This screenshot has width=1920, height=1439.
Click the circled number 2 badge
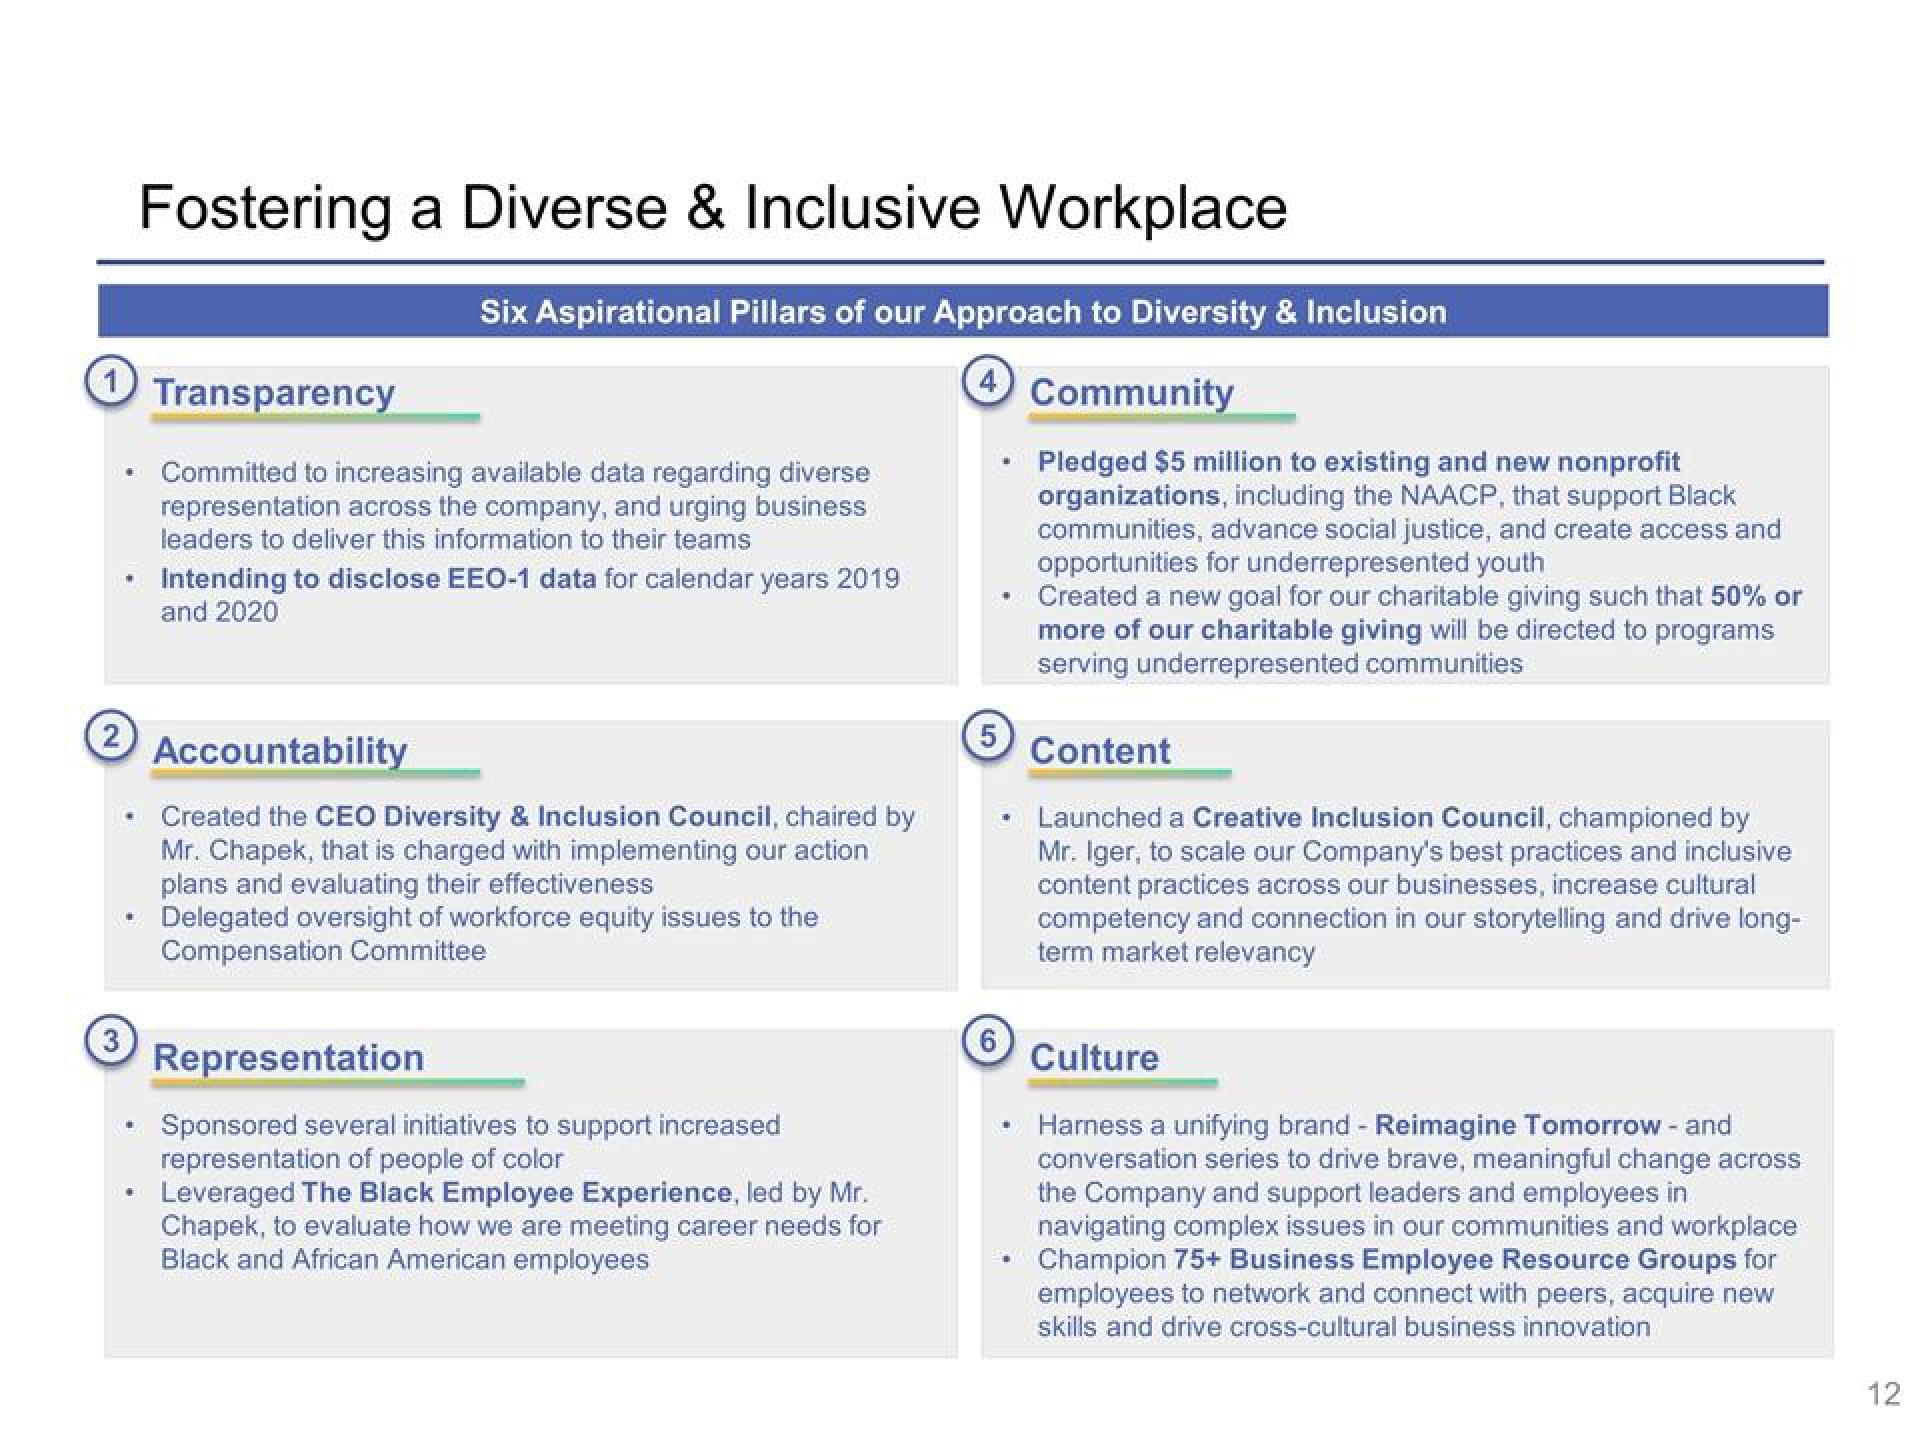point(110,737)
